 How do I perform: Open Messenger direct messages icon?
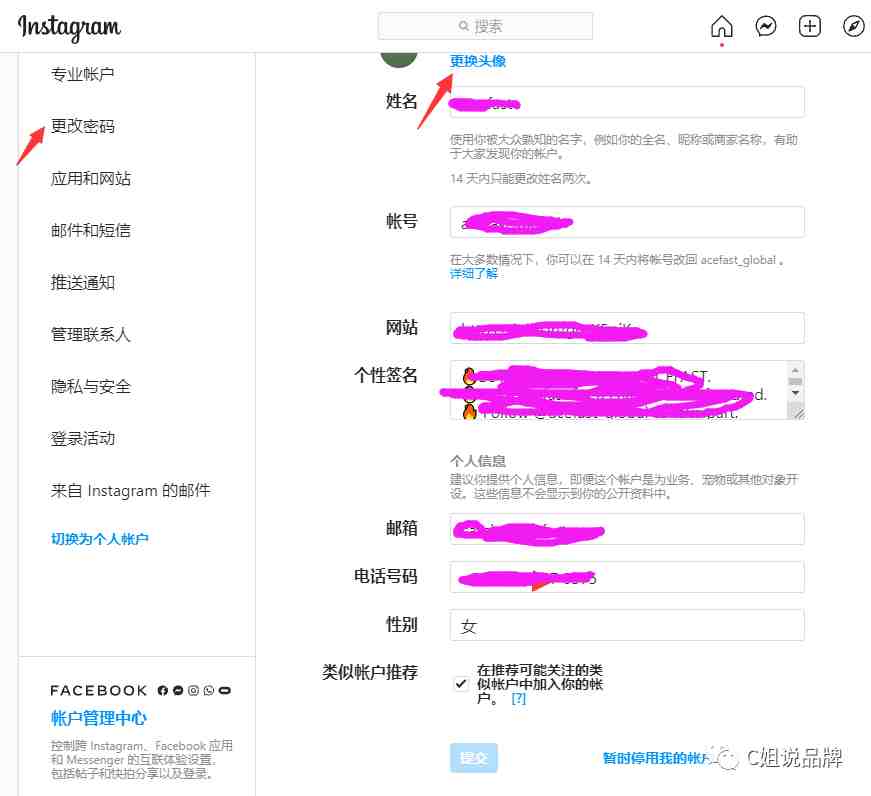coord(765,26)
